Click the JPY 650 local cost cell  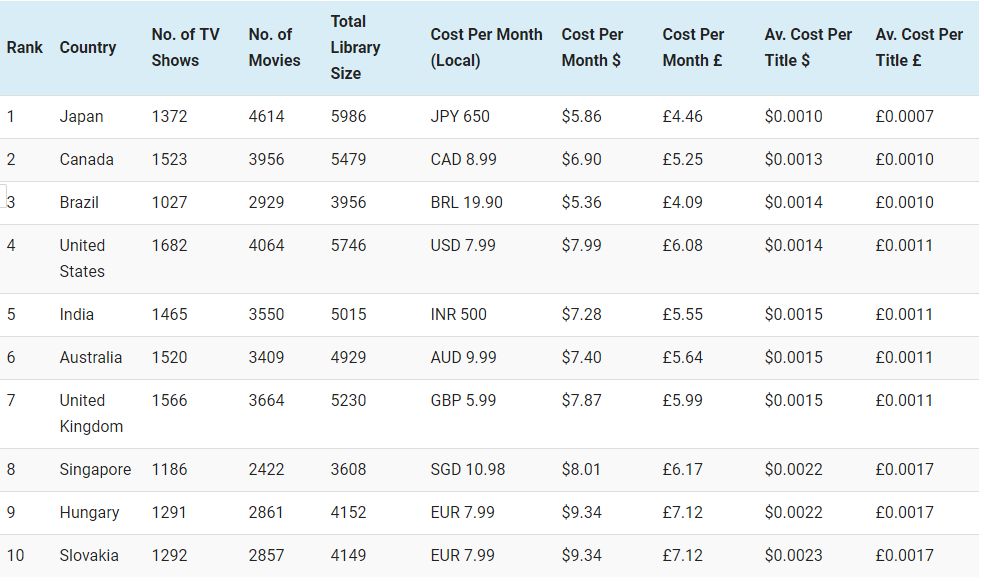(x=460, y=116)
